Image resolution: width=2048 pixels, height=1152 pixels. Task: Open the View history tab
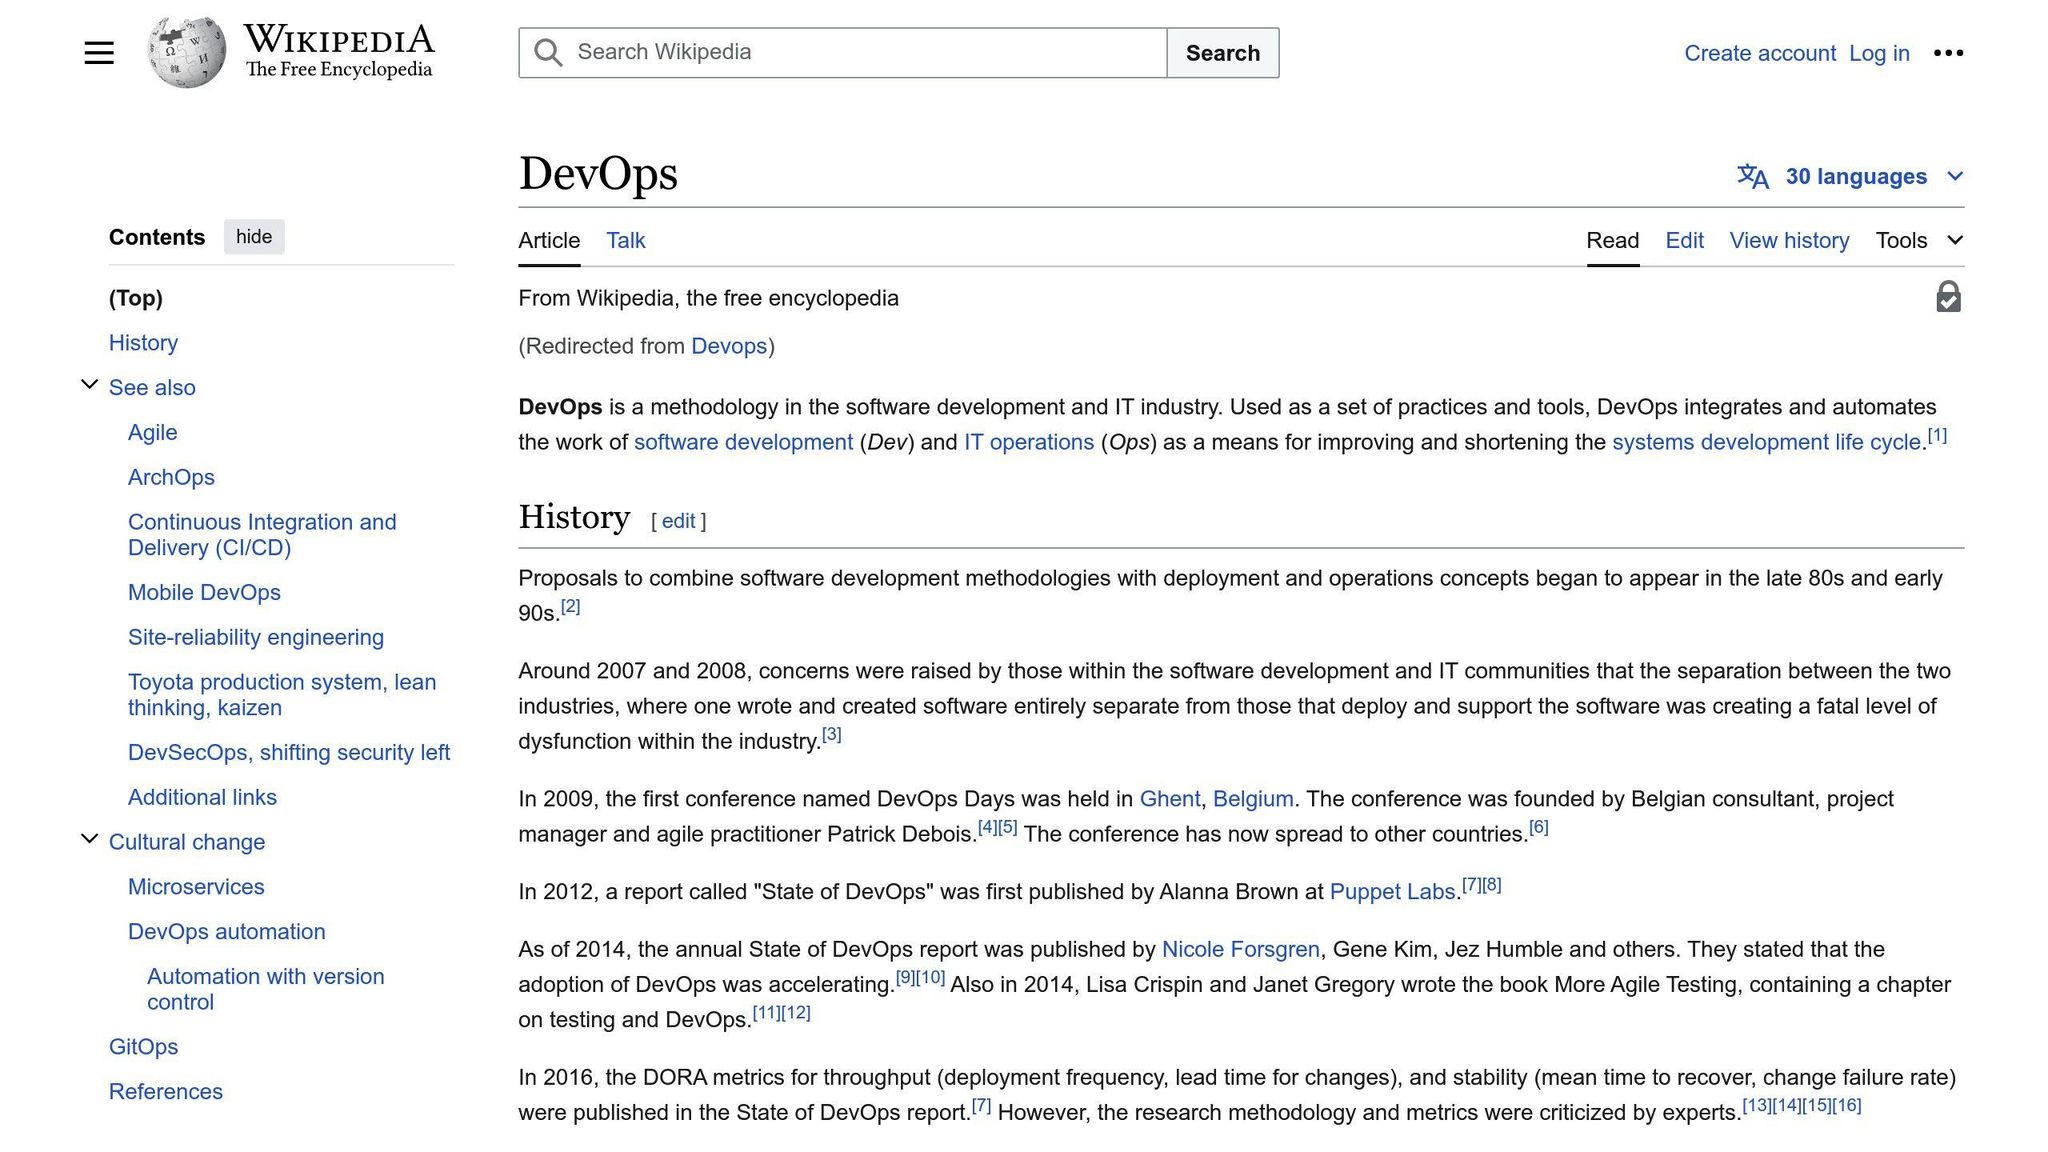[x=1789, y=240]
